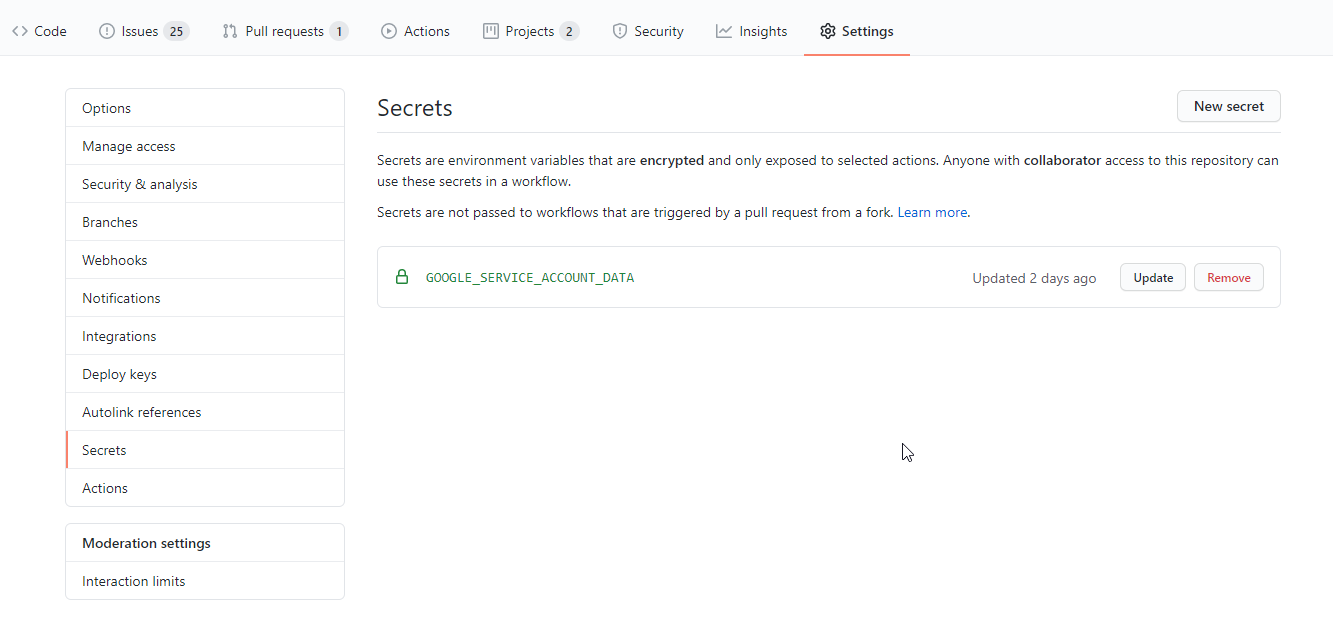Click the Code brackets icon
1333x617 pixels.
(20, 31)
